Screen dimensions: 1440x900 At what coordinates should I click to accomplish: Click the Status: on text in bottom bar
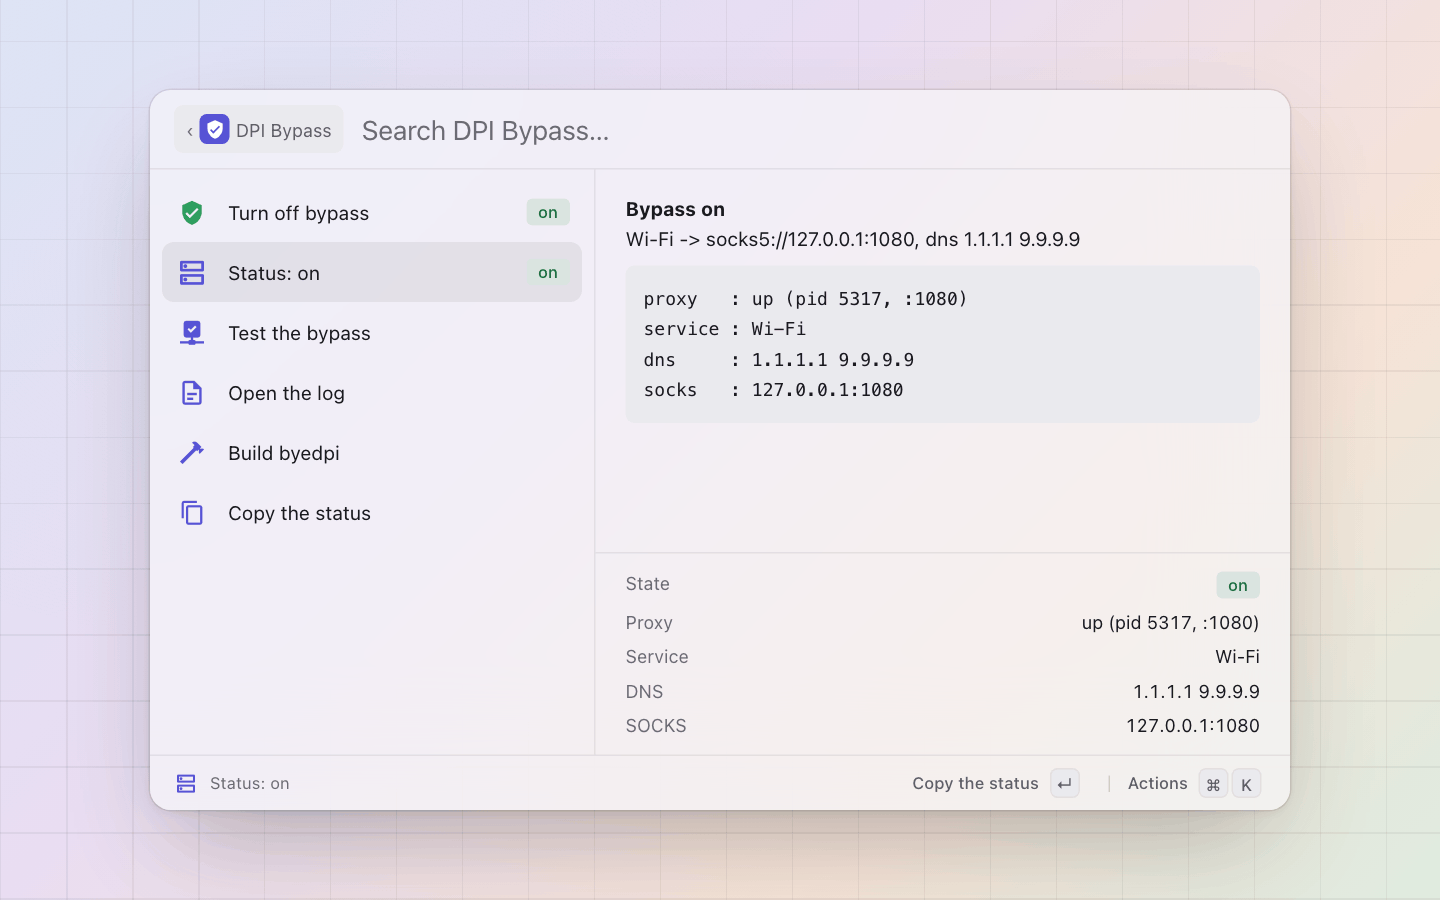click(250, 783)
